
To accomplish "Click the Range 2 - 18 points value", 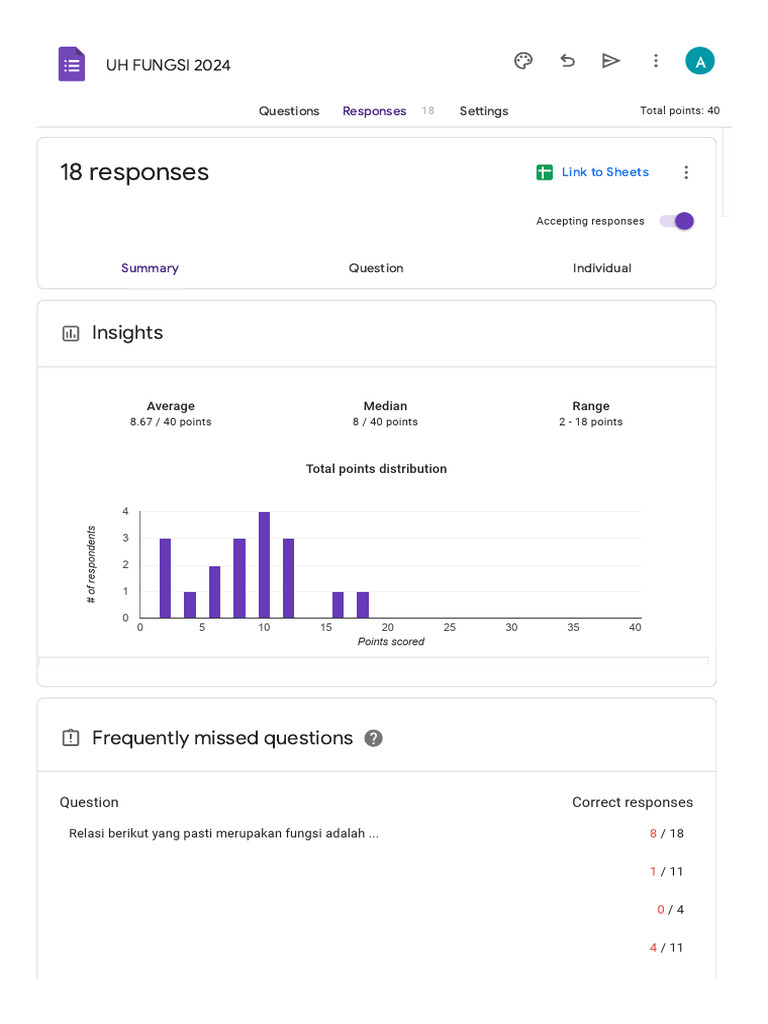I will click(x=591, y=422).
